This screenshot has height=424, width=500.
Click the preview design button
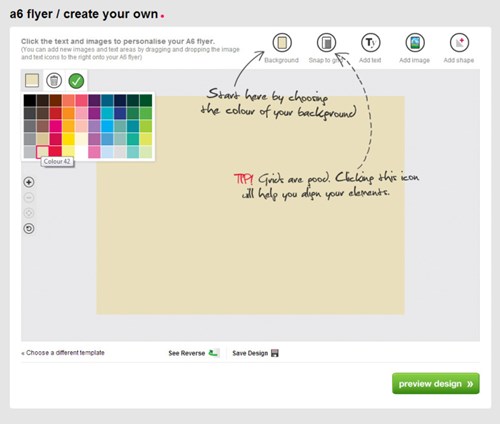436,383
